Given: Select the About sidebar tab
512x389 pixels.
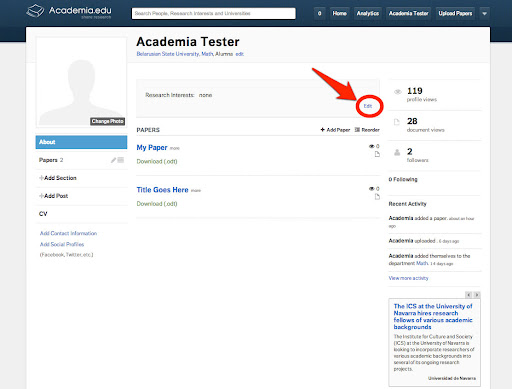Looking at the screenshot, I should point(81,142).
